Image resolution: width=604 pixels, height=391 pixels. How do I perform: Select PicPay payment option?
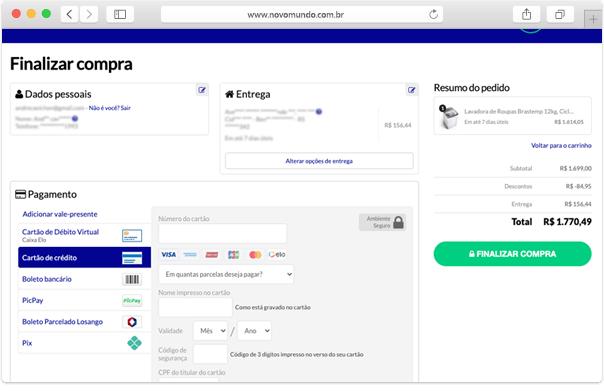tap(84, 300)
